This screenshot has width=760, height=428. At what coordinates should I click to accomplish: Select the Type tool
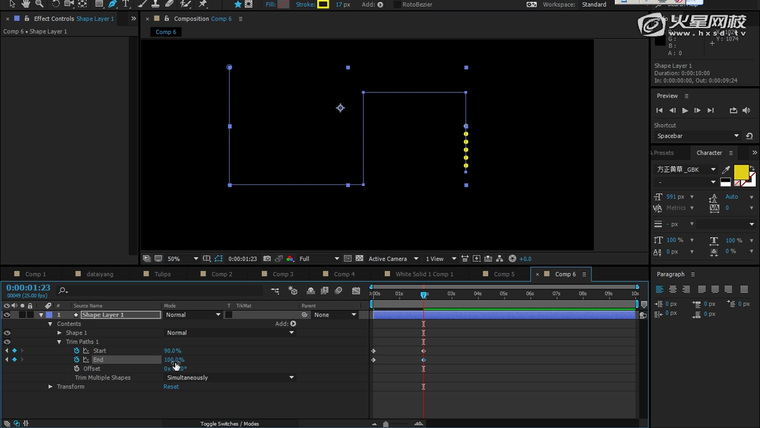126,4
